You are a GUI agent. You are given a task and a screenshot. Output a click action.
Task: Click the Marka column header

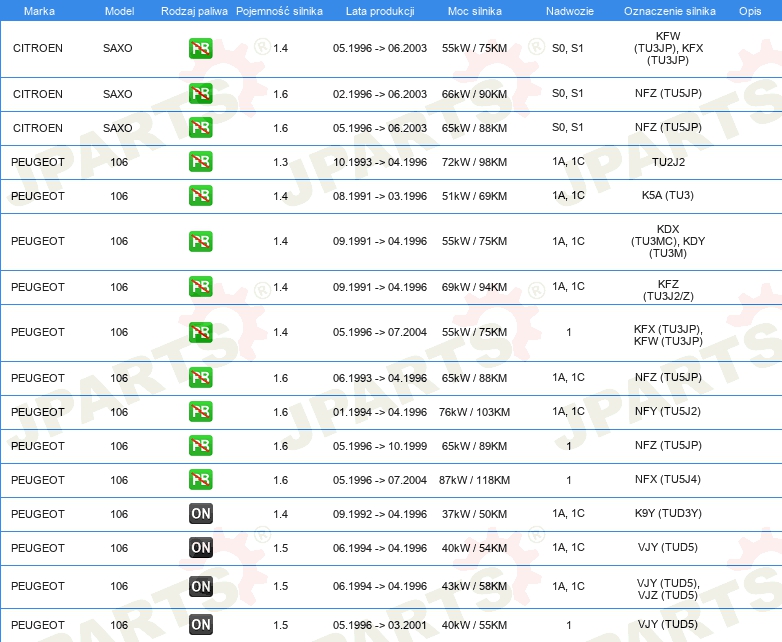(x=39, y=11)
